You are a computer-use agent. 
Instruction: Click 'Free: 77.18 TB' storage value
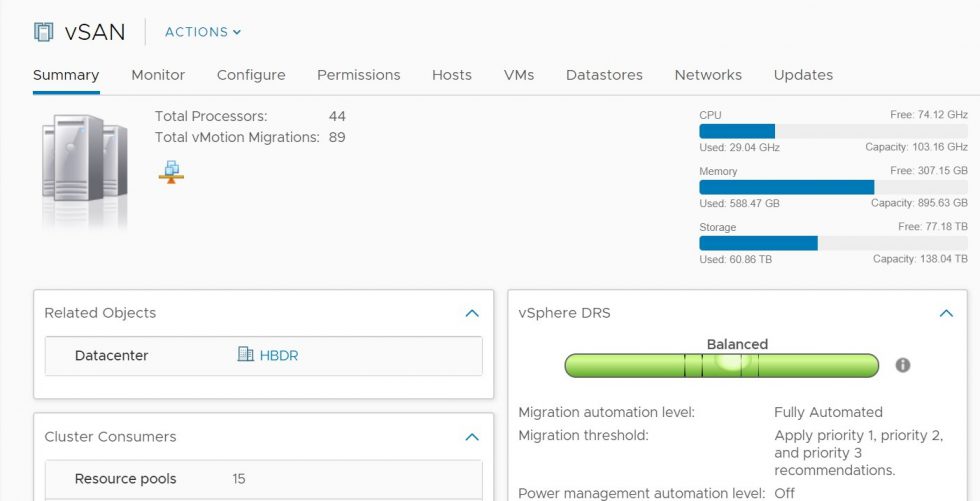[x=932, y=227]
